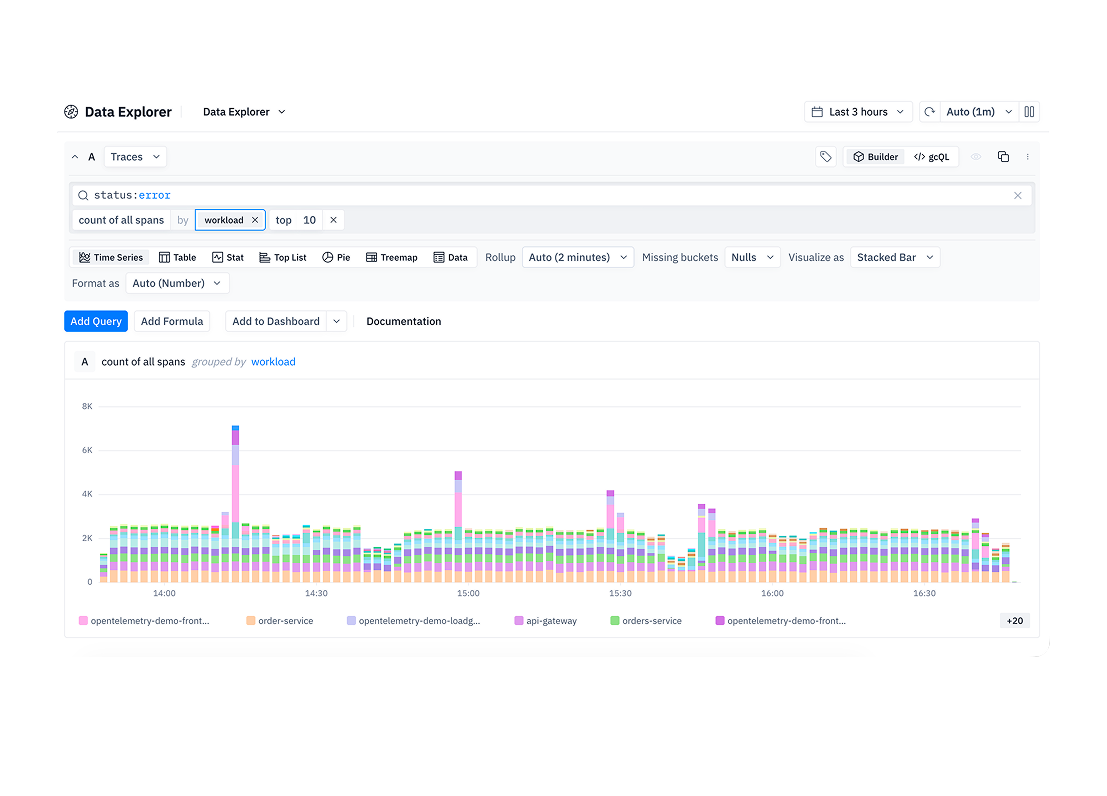Click the Add Query button

click(x=96, y=321)
